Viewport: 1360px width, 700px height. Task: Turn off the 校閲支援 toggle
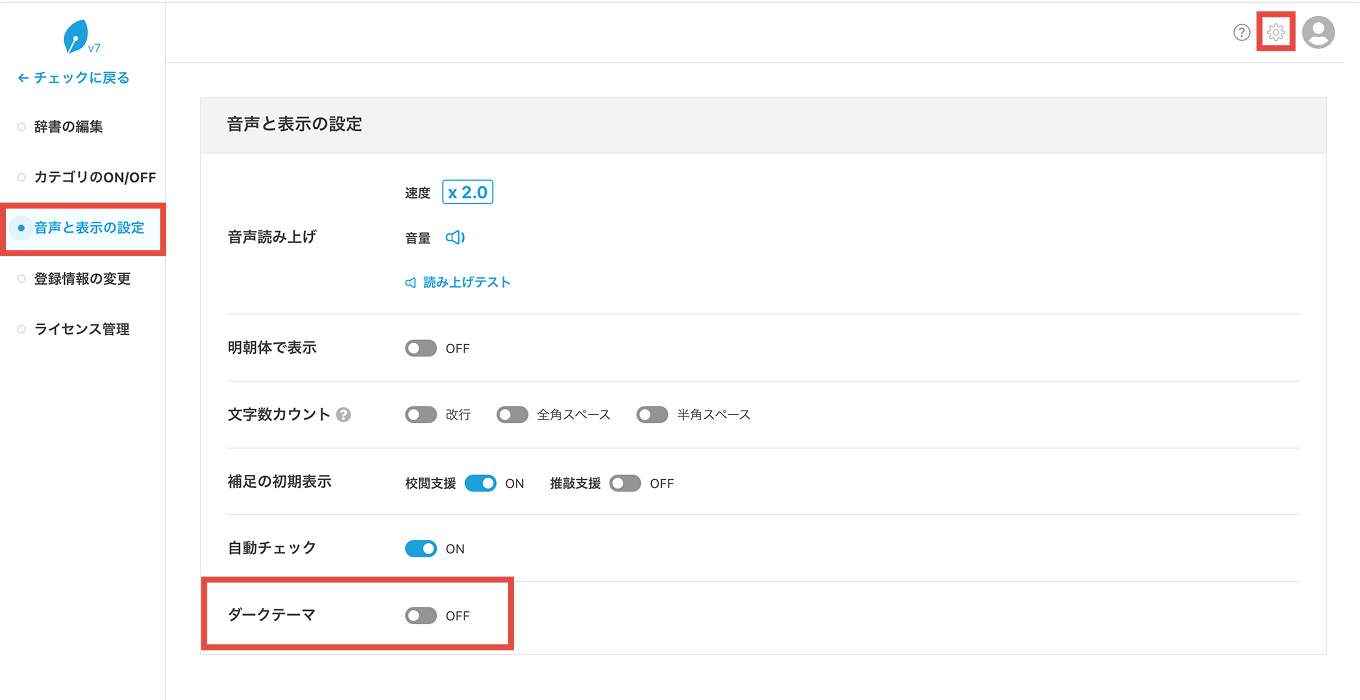click(481, 483)
